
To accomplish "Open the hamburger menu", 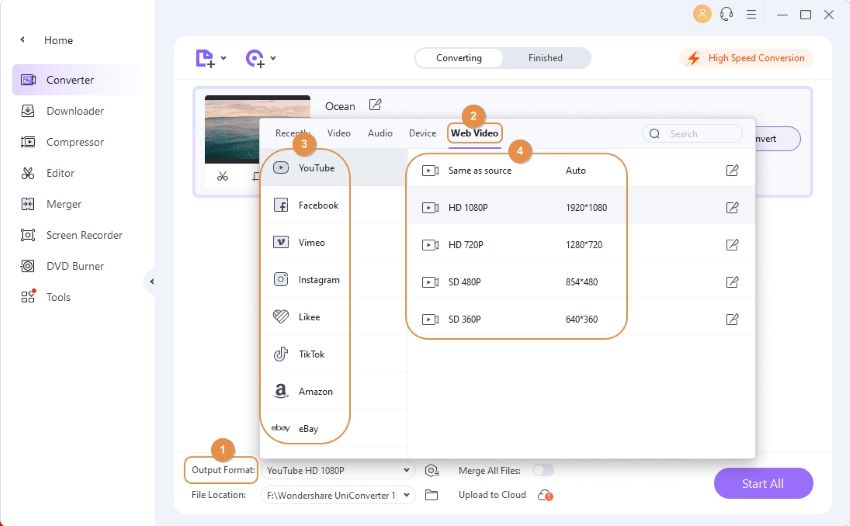I will (751, 15).
